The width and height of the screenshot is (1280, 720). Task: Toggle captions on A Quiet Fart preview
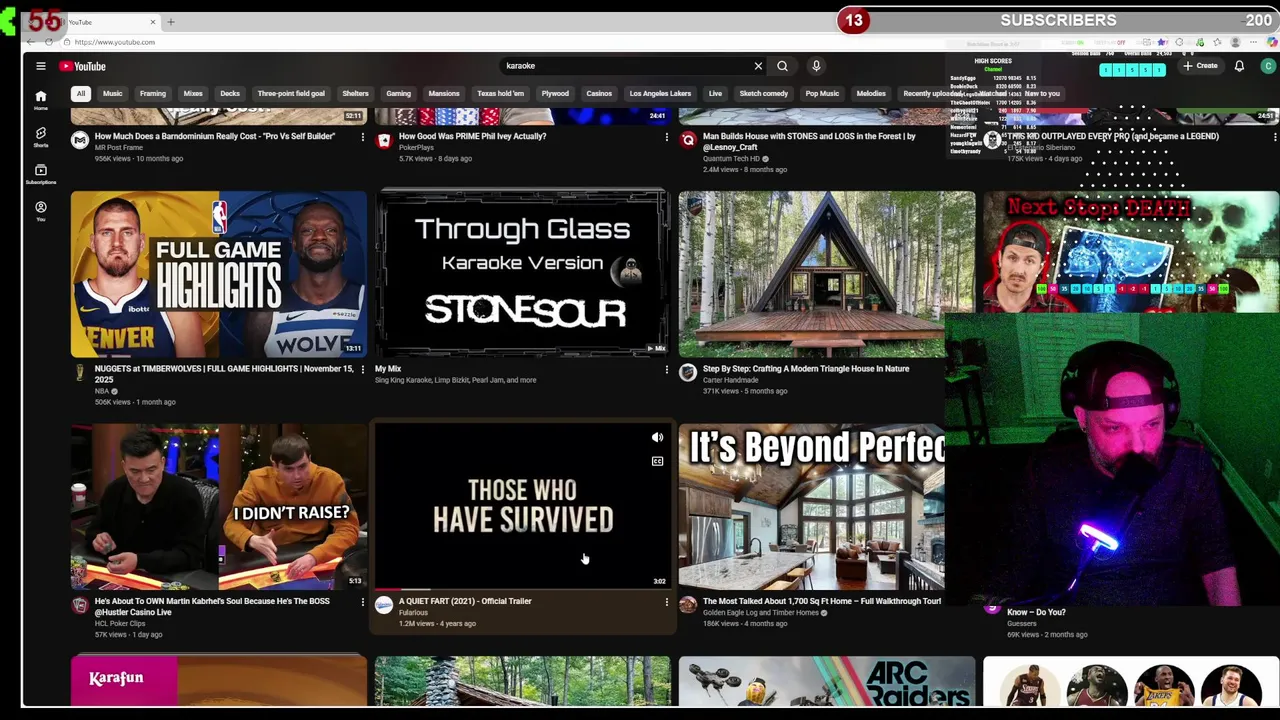point(657,461)
